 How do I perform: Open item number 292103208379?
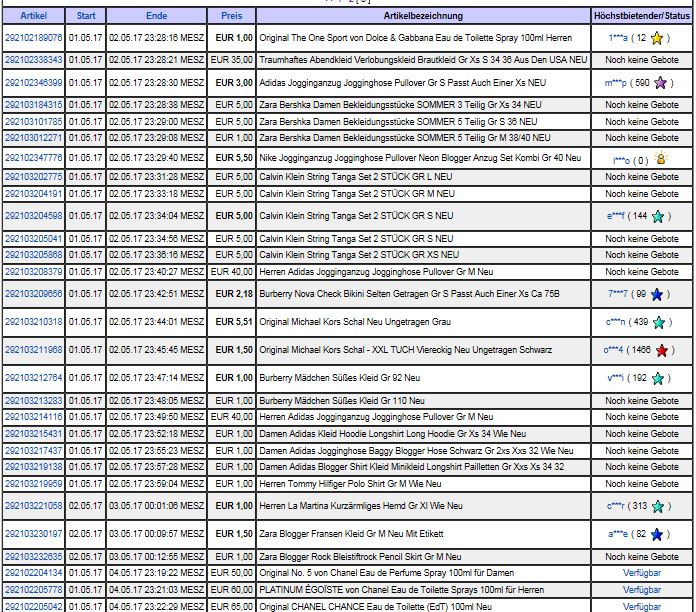(x=34, y=272)
